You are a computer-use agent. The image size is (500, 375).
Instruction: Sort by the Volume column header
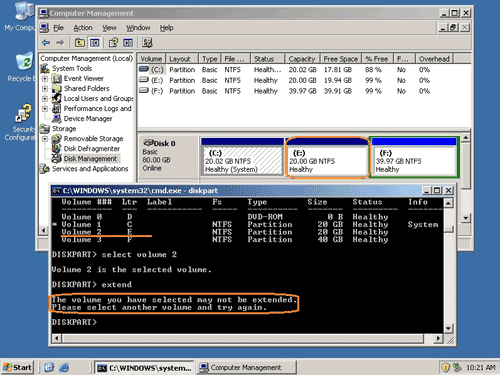point(151,59)
